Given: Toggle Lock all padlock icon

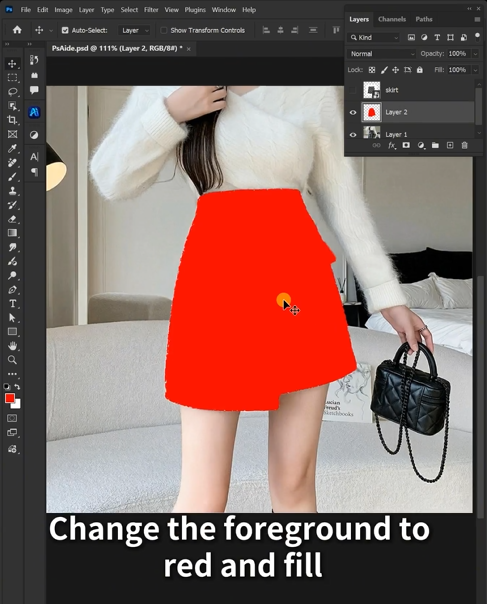Looking at the screenshot, I should 420,70.
